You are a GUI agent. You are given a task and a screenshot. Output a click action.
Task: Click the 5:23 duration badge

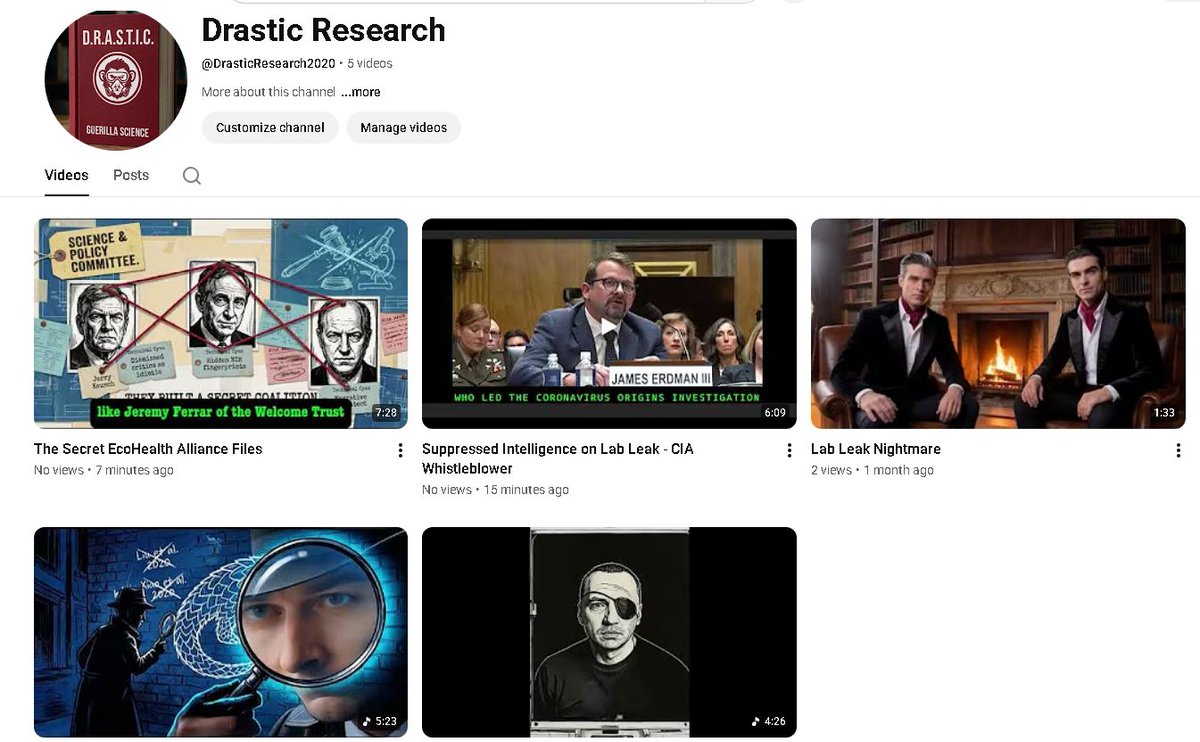click(x=380, y=720)
